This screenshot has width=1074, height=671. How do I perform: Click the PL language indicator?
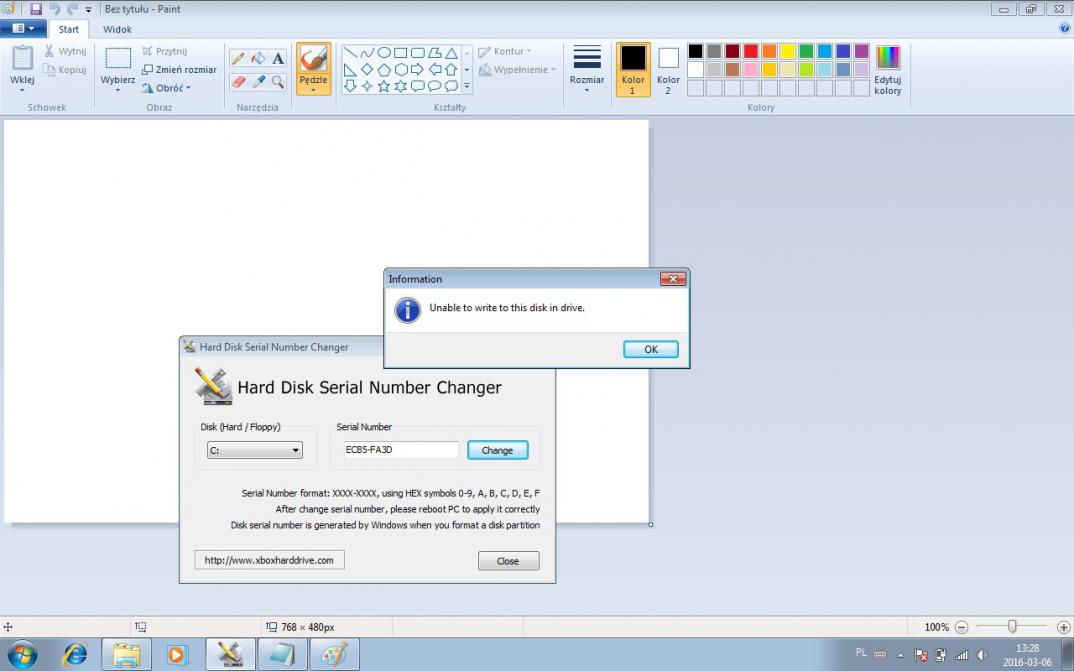coord(861,653)
